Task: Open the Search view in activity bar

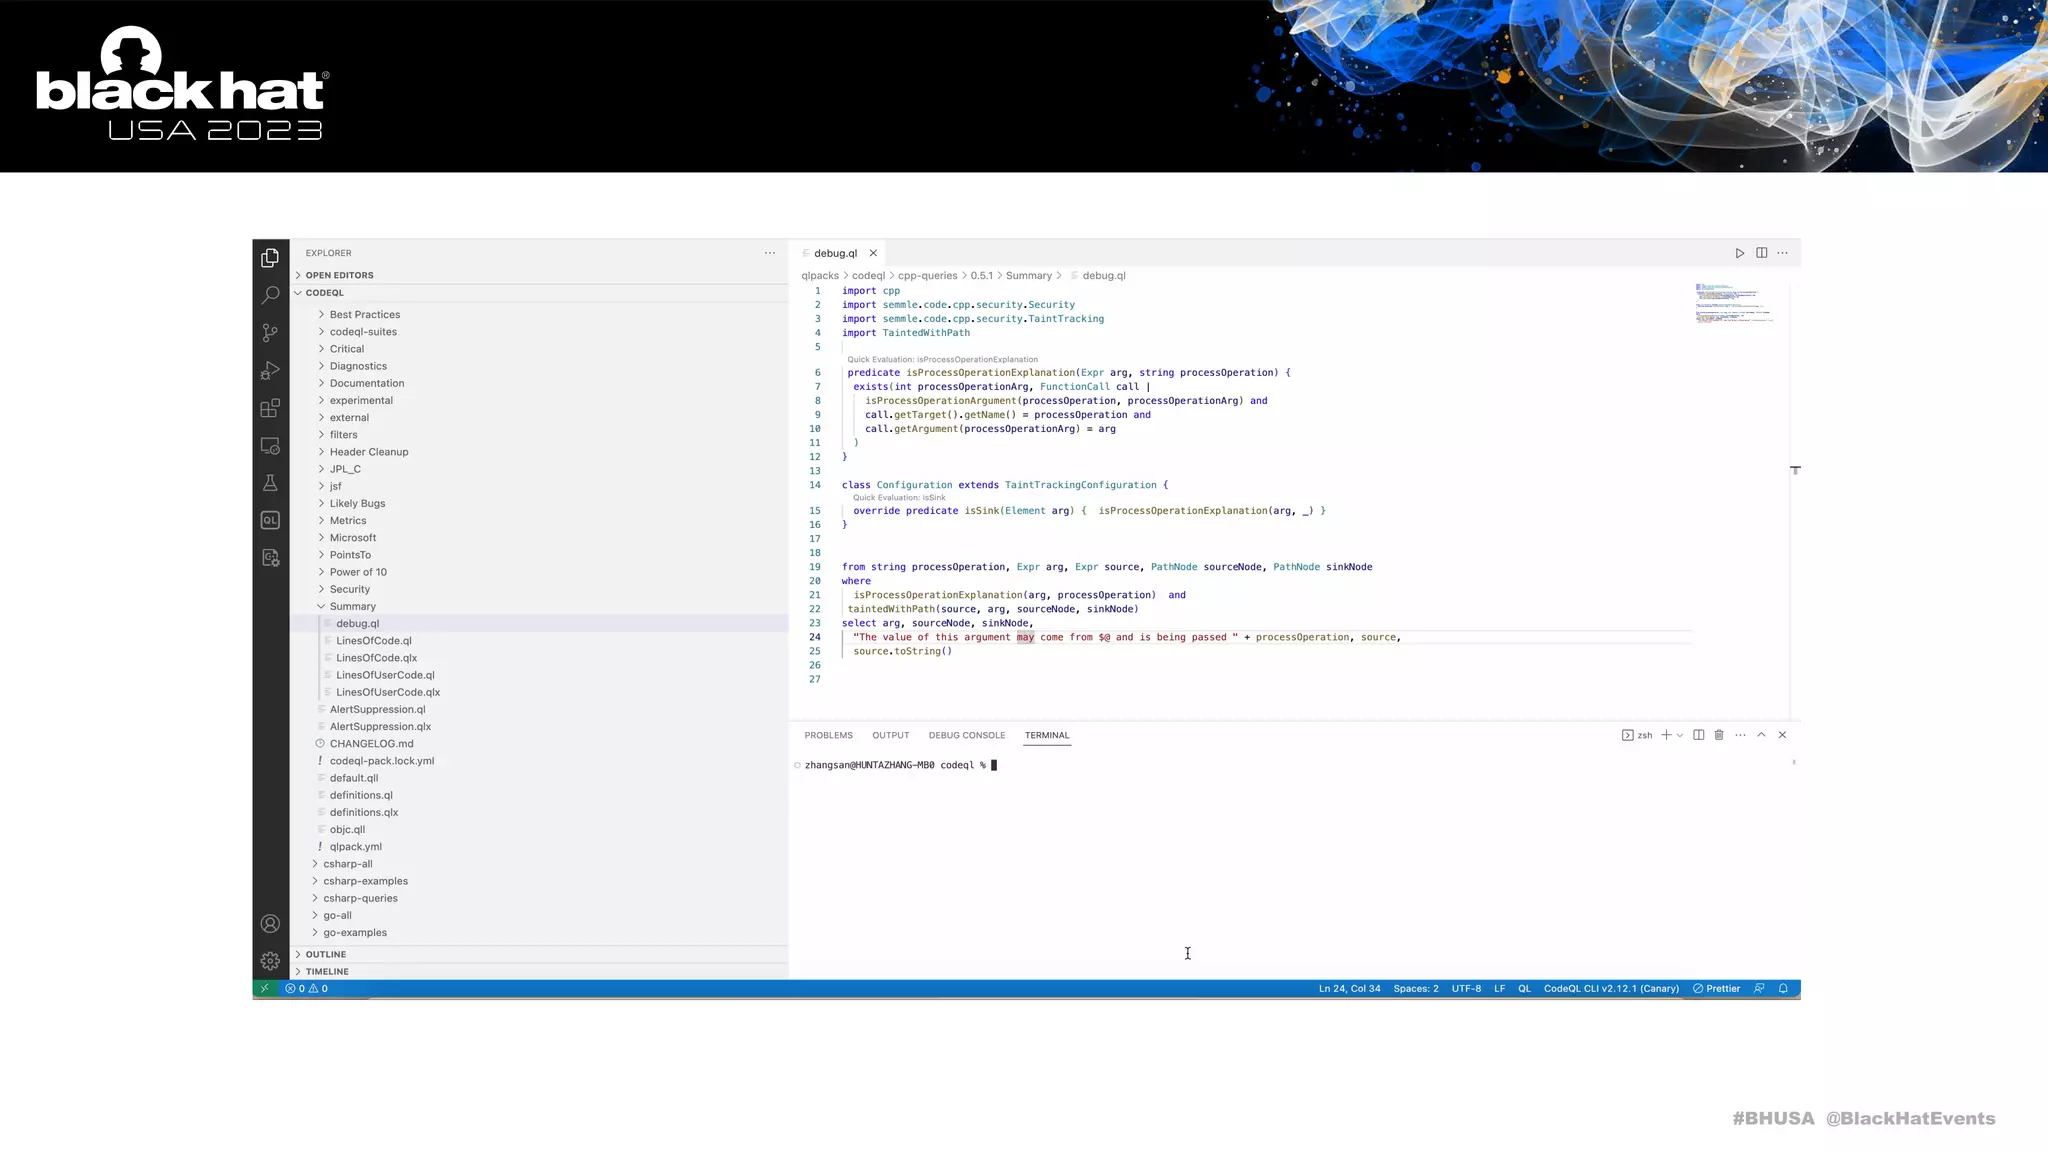Action: tap(270, 295)
